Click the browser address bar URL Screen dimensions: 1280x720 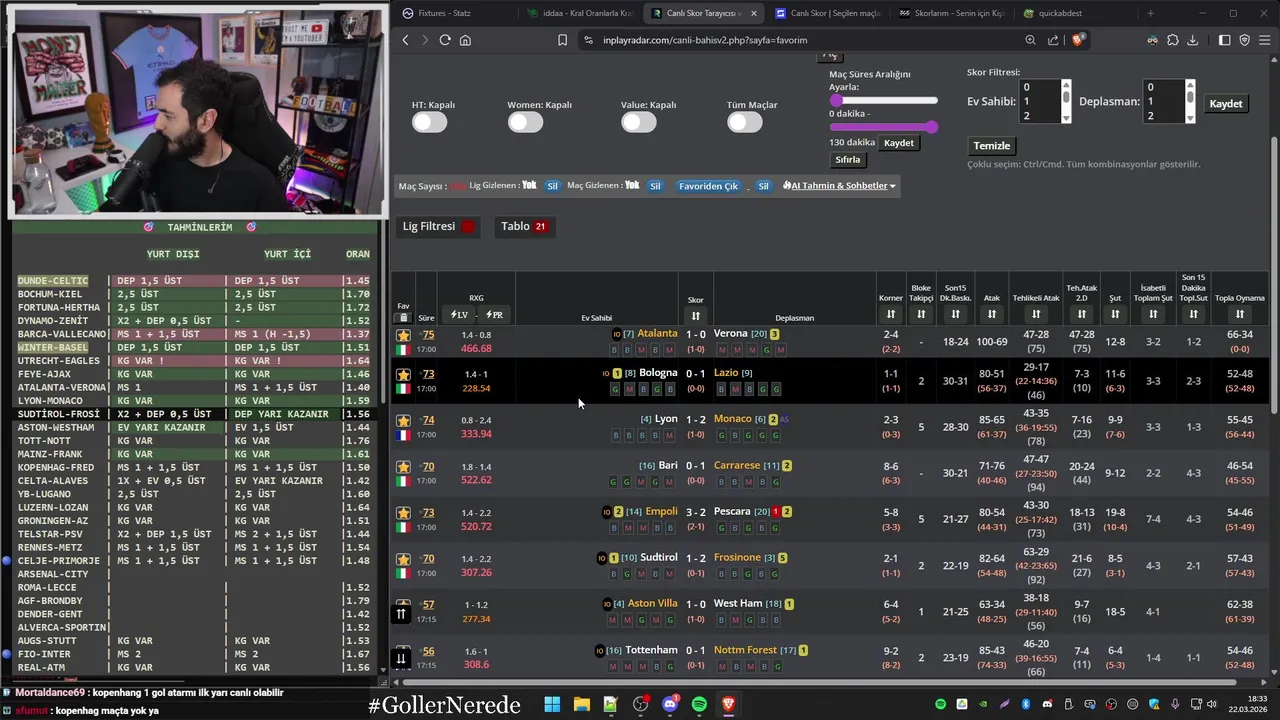point(705,40)
